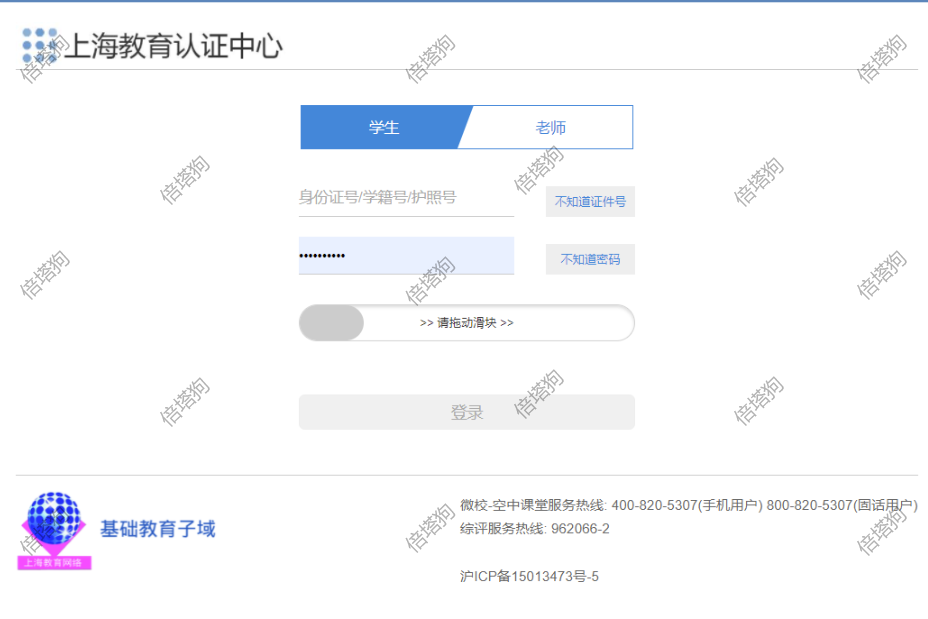Switch to the 老师 tab

click(551, 127)
